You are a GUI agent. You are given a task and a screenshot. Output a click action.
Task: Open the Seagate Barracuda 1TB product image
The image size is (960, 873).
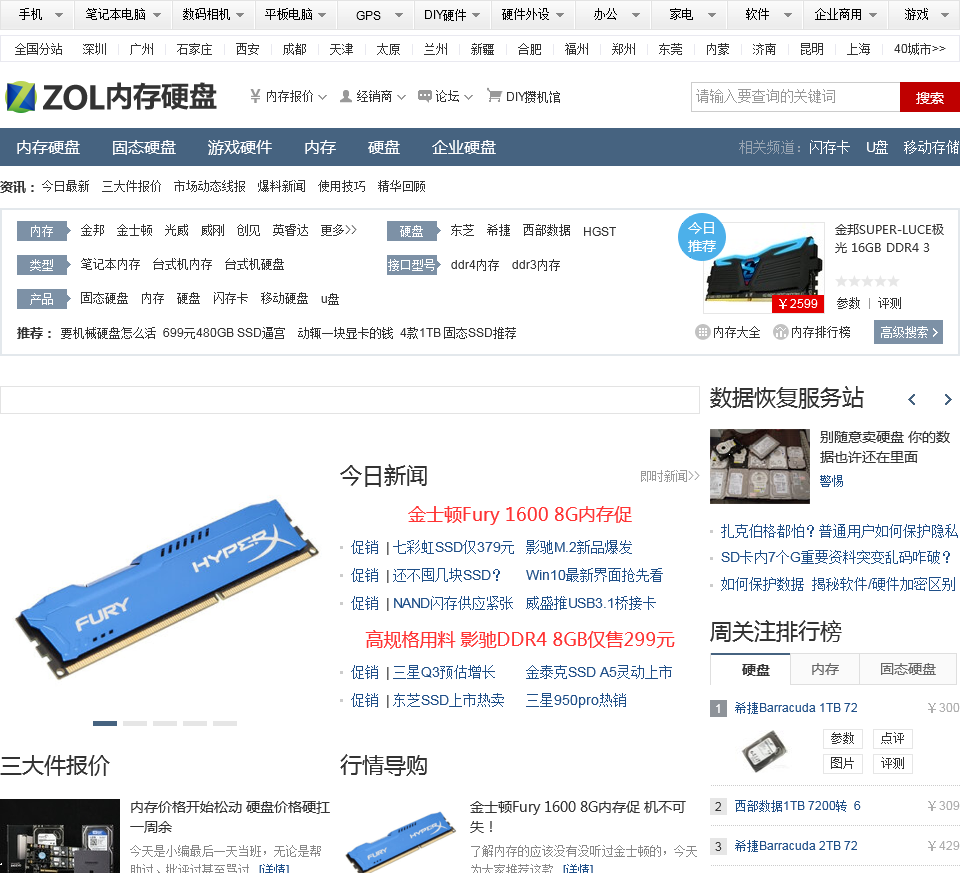click(765, 751)
